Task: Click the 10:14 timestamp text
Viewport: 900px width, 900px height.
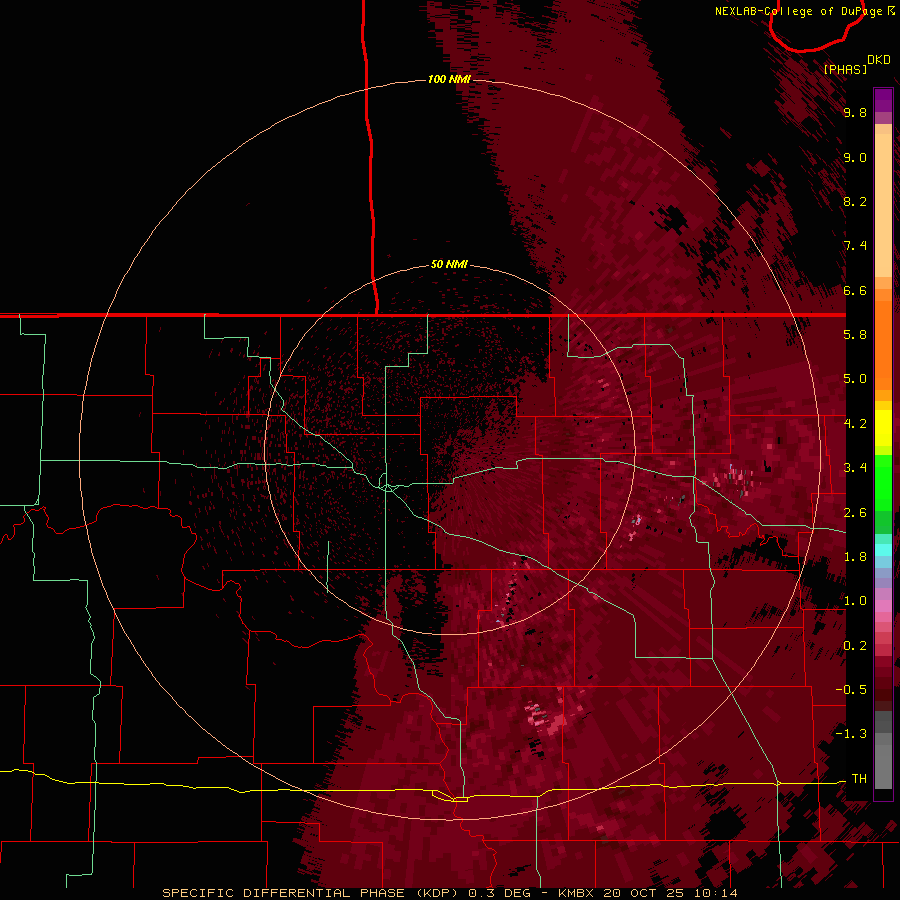Action: (x=716, y=893)
